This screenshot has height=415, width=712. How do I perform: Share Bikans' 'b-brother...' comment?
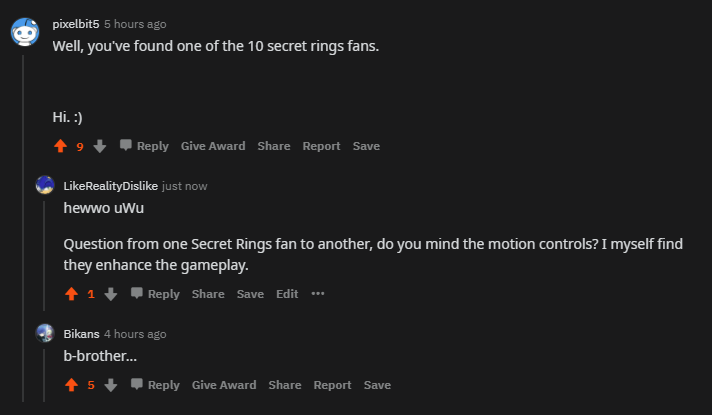coord(284,385)
